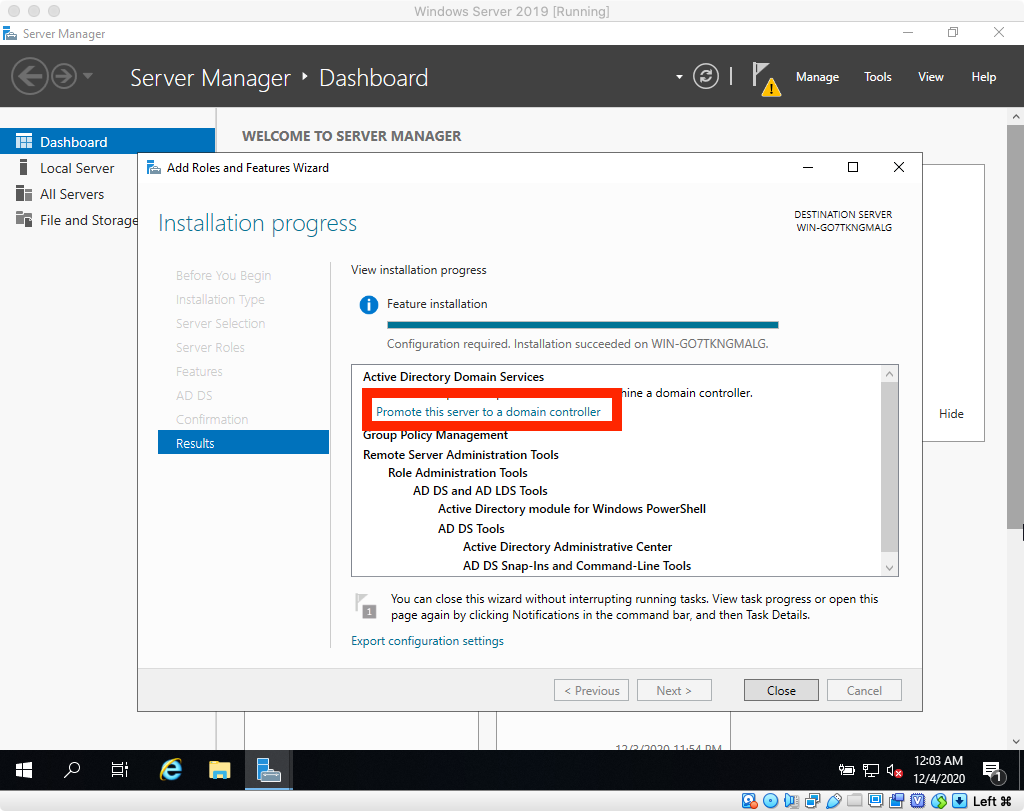Image resolution: width=1024 pixels, height=811 pixels.
Task: Select Local Server in the left pane
Action: pyautogui.click(x=76, y=168)
